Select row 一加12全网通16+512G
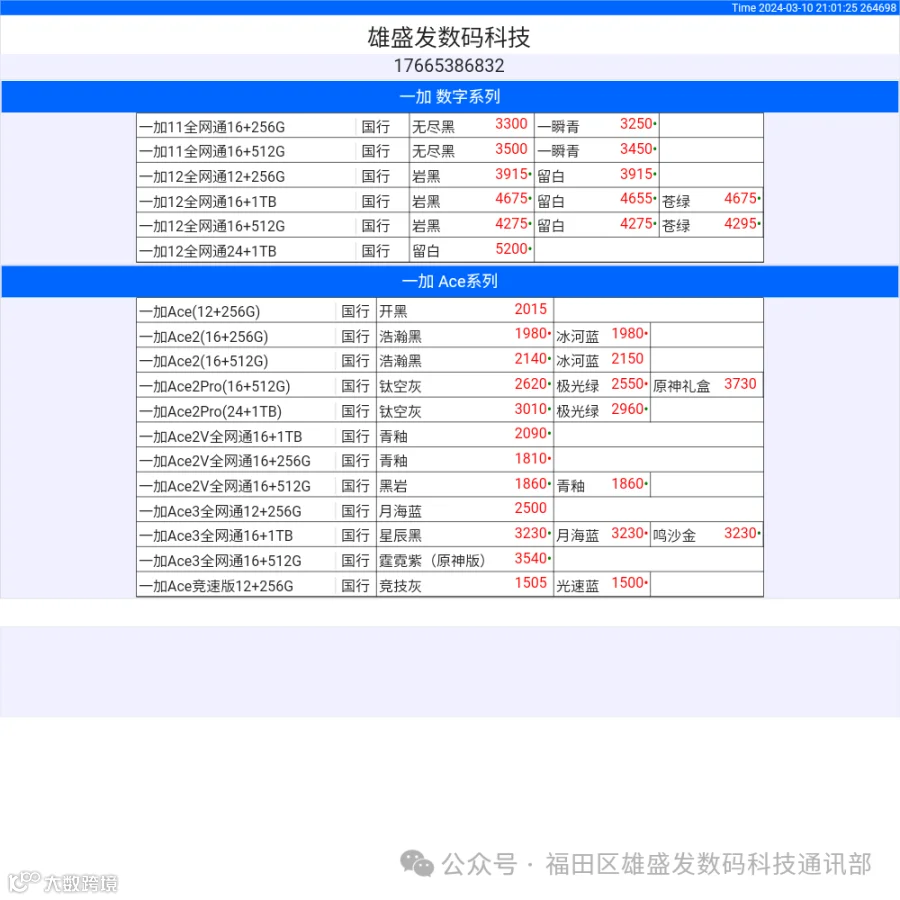 tap(450, 226)
